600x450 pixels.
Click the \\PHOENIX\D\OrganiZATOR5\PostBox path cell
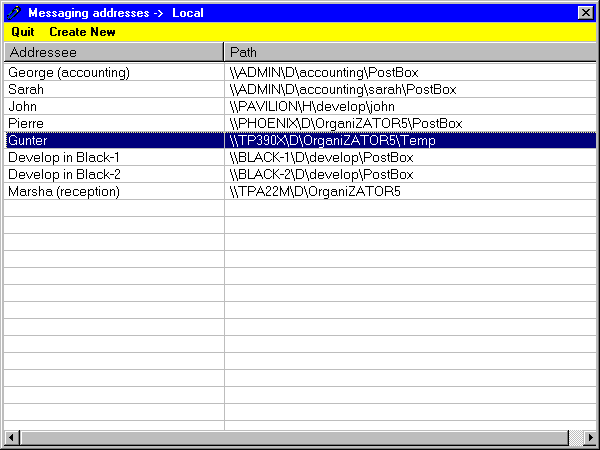(x=346, y=123)
